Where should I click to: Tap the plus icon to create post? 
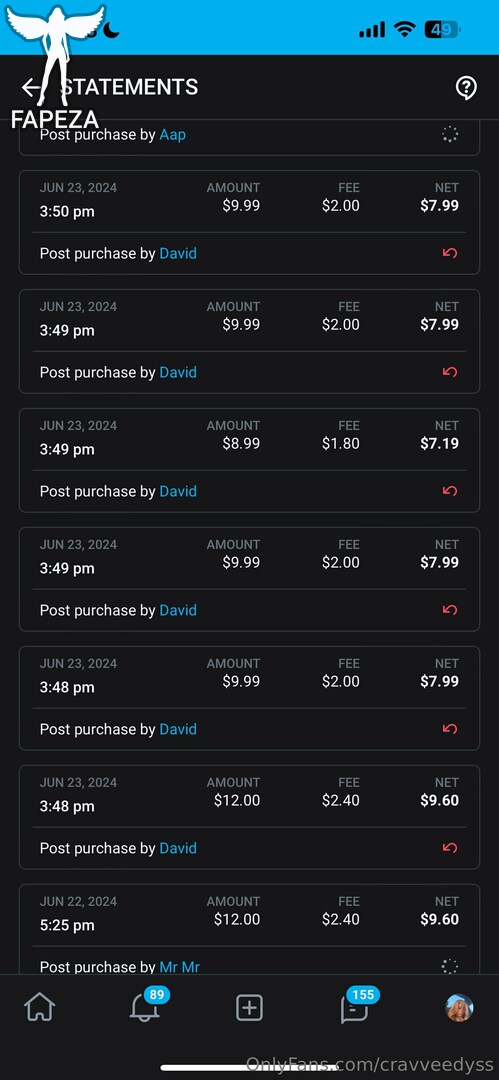pos(249,1008)
